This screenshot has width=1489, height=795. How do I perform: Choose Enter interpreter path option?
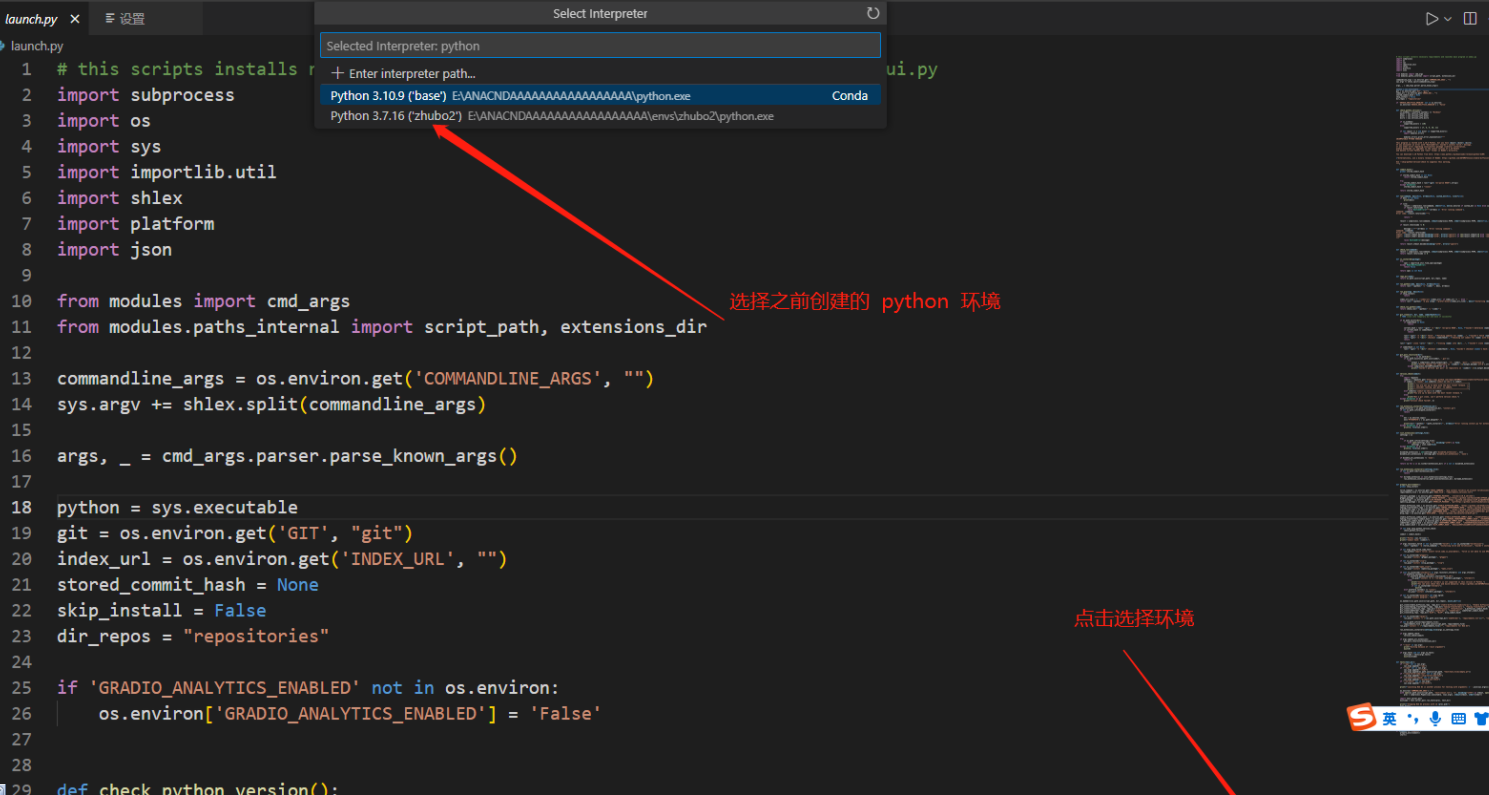[x=600, y=73]
